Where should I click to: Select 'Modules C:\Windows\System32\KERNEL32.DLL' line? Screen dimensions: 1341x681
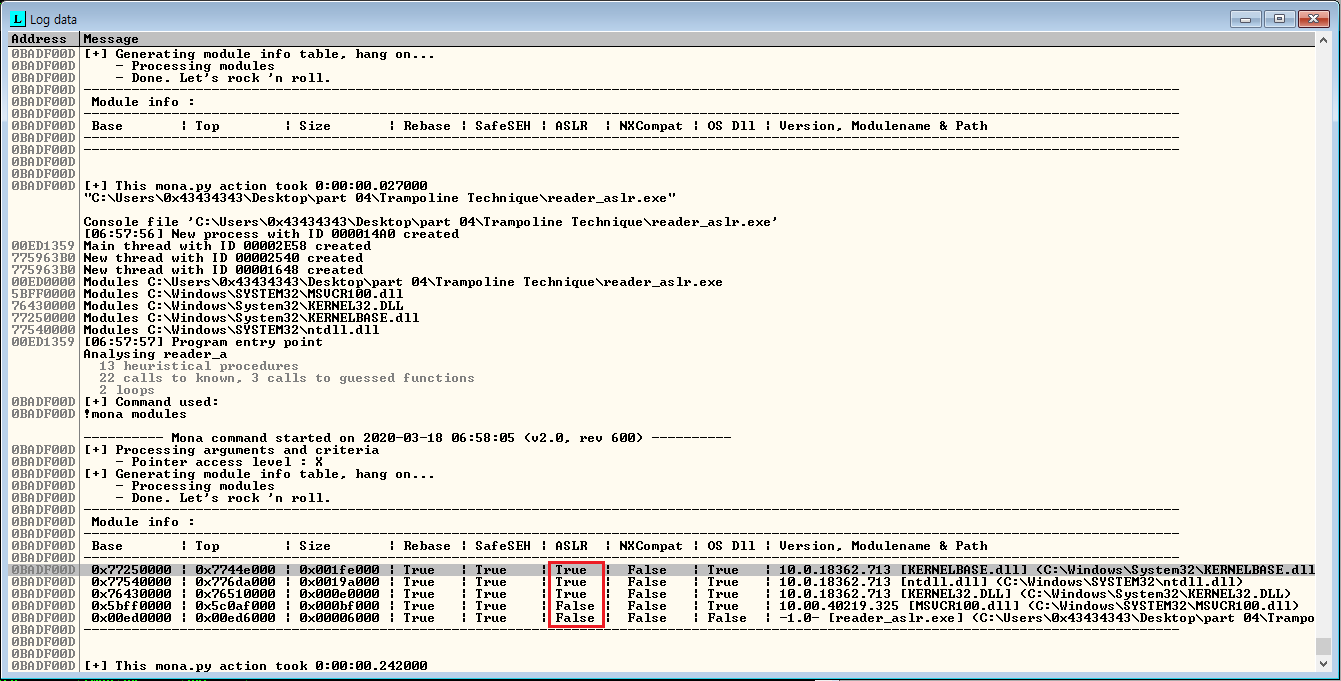pos(243,306)
